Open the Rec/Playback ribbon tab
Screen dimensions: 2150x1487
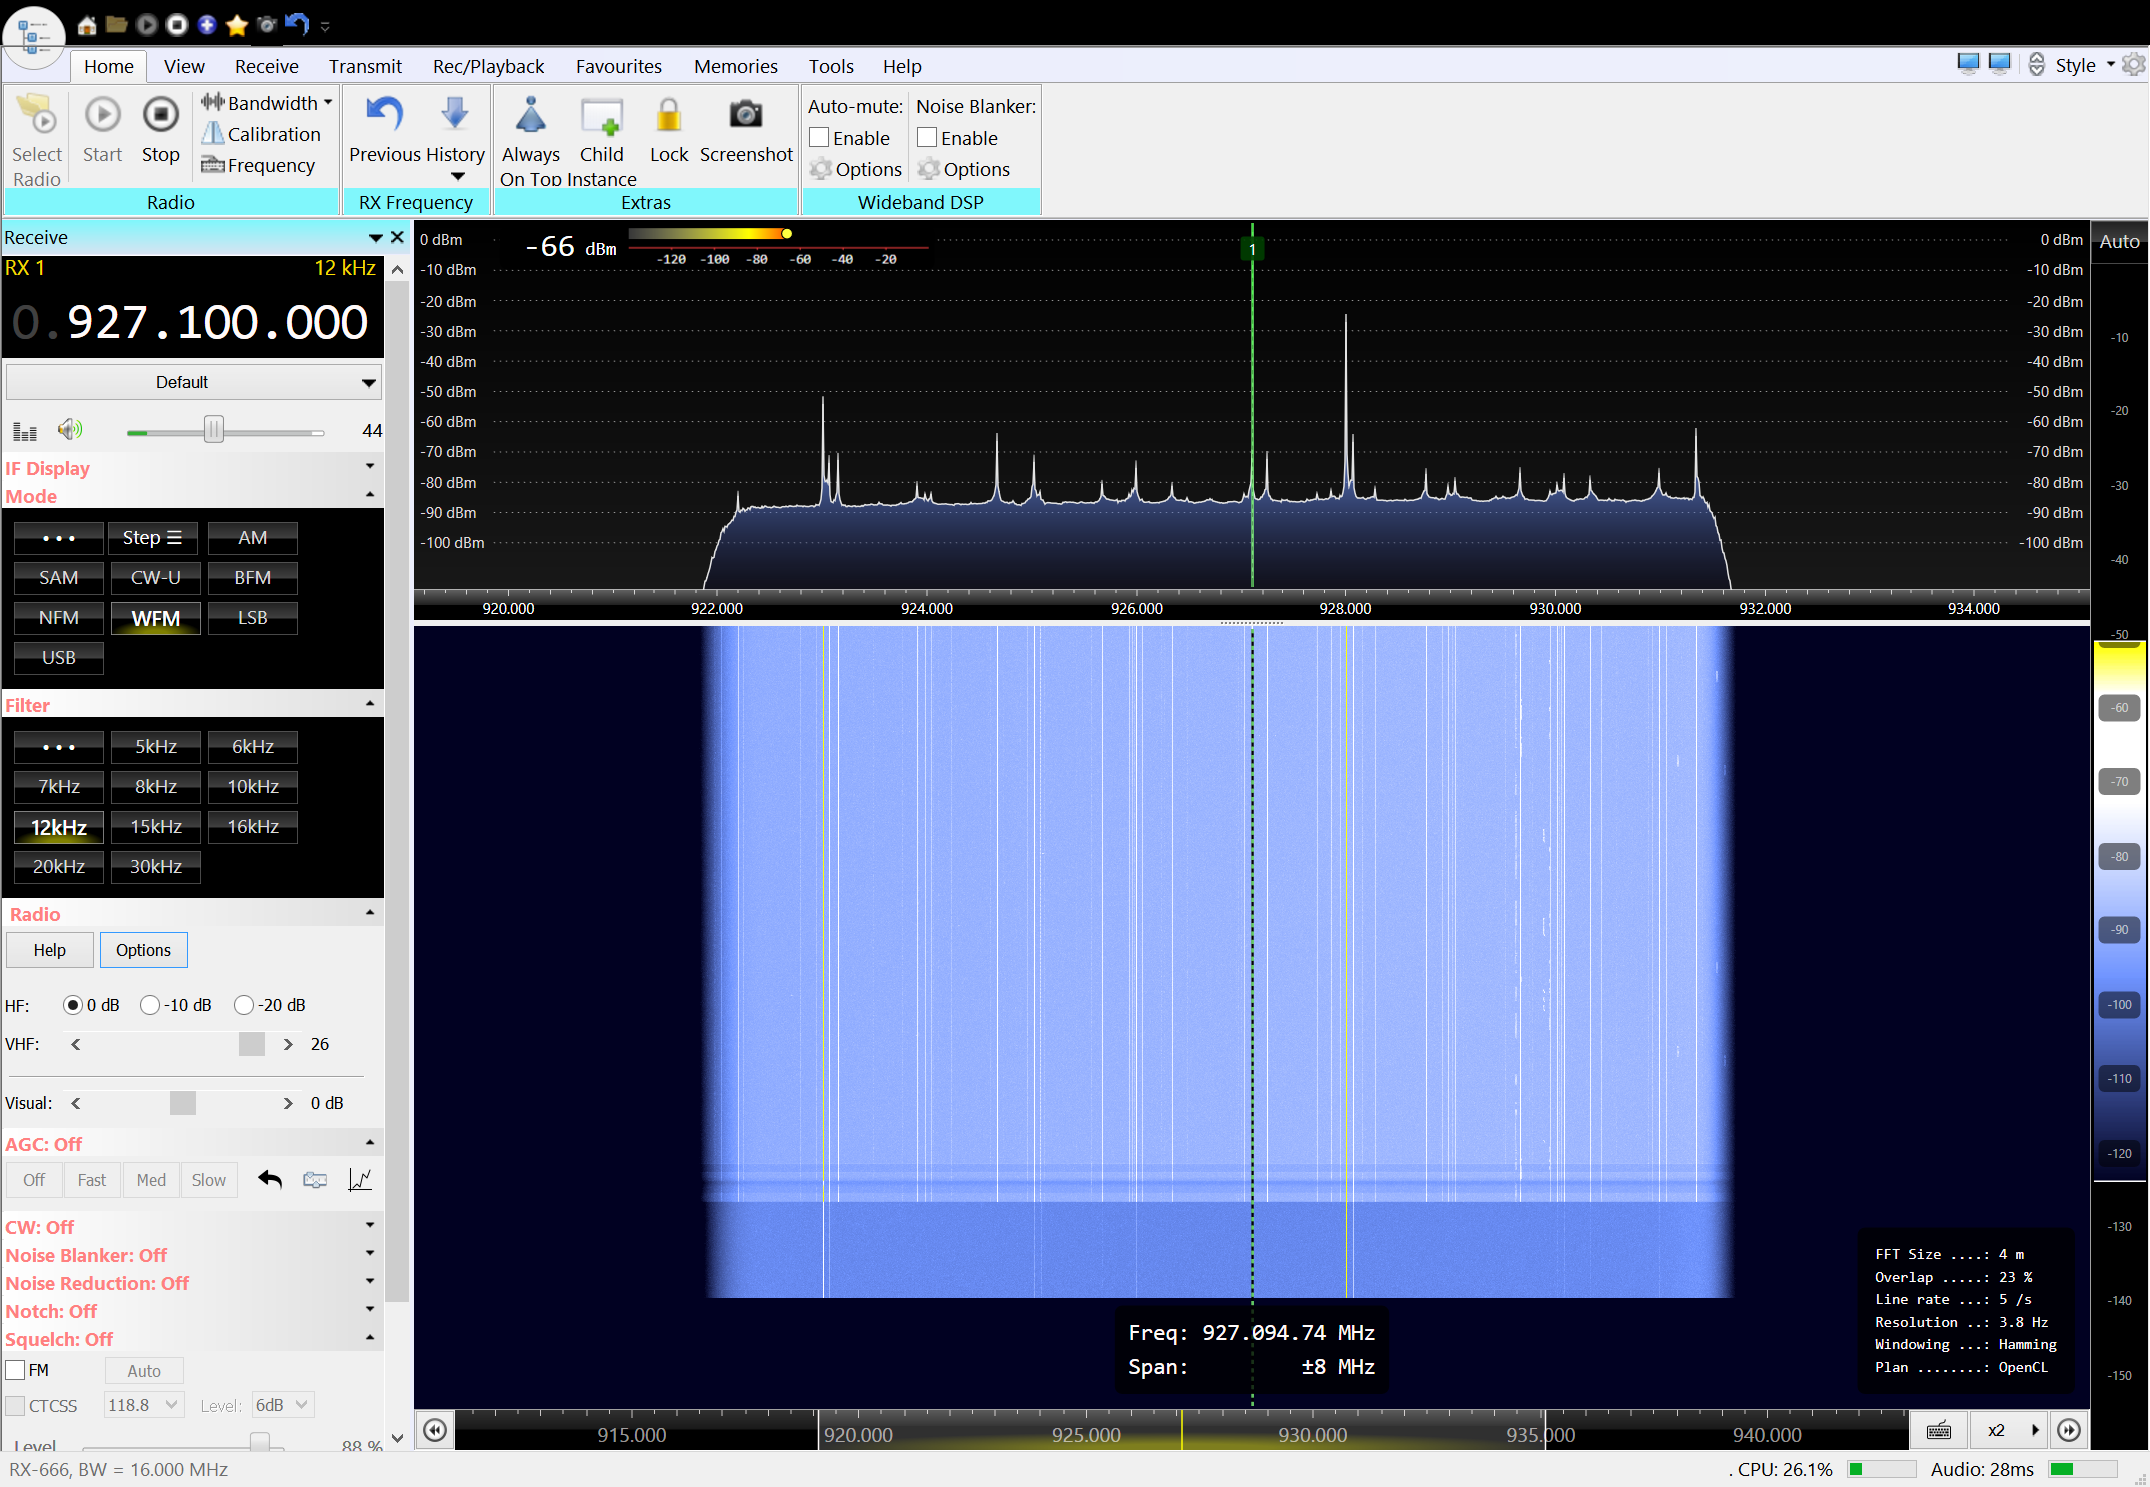tap(488, 66)
